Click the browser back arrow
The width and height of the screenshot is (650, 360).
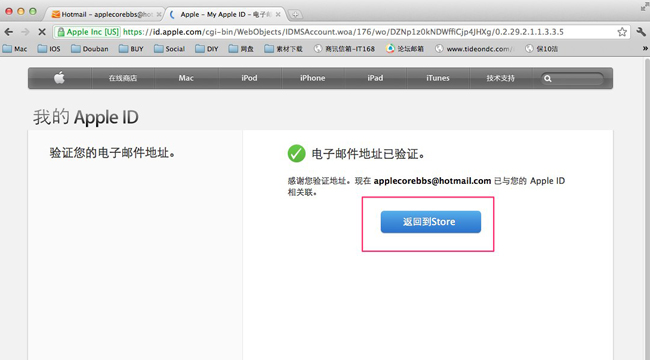9,32
